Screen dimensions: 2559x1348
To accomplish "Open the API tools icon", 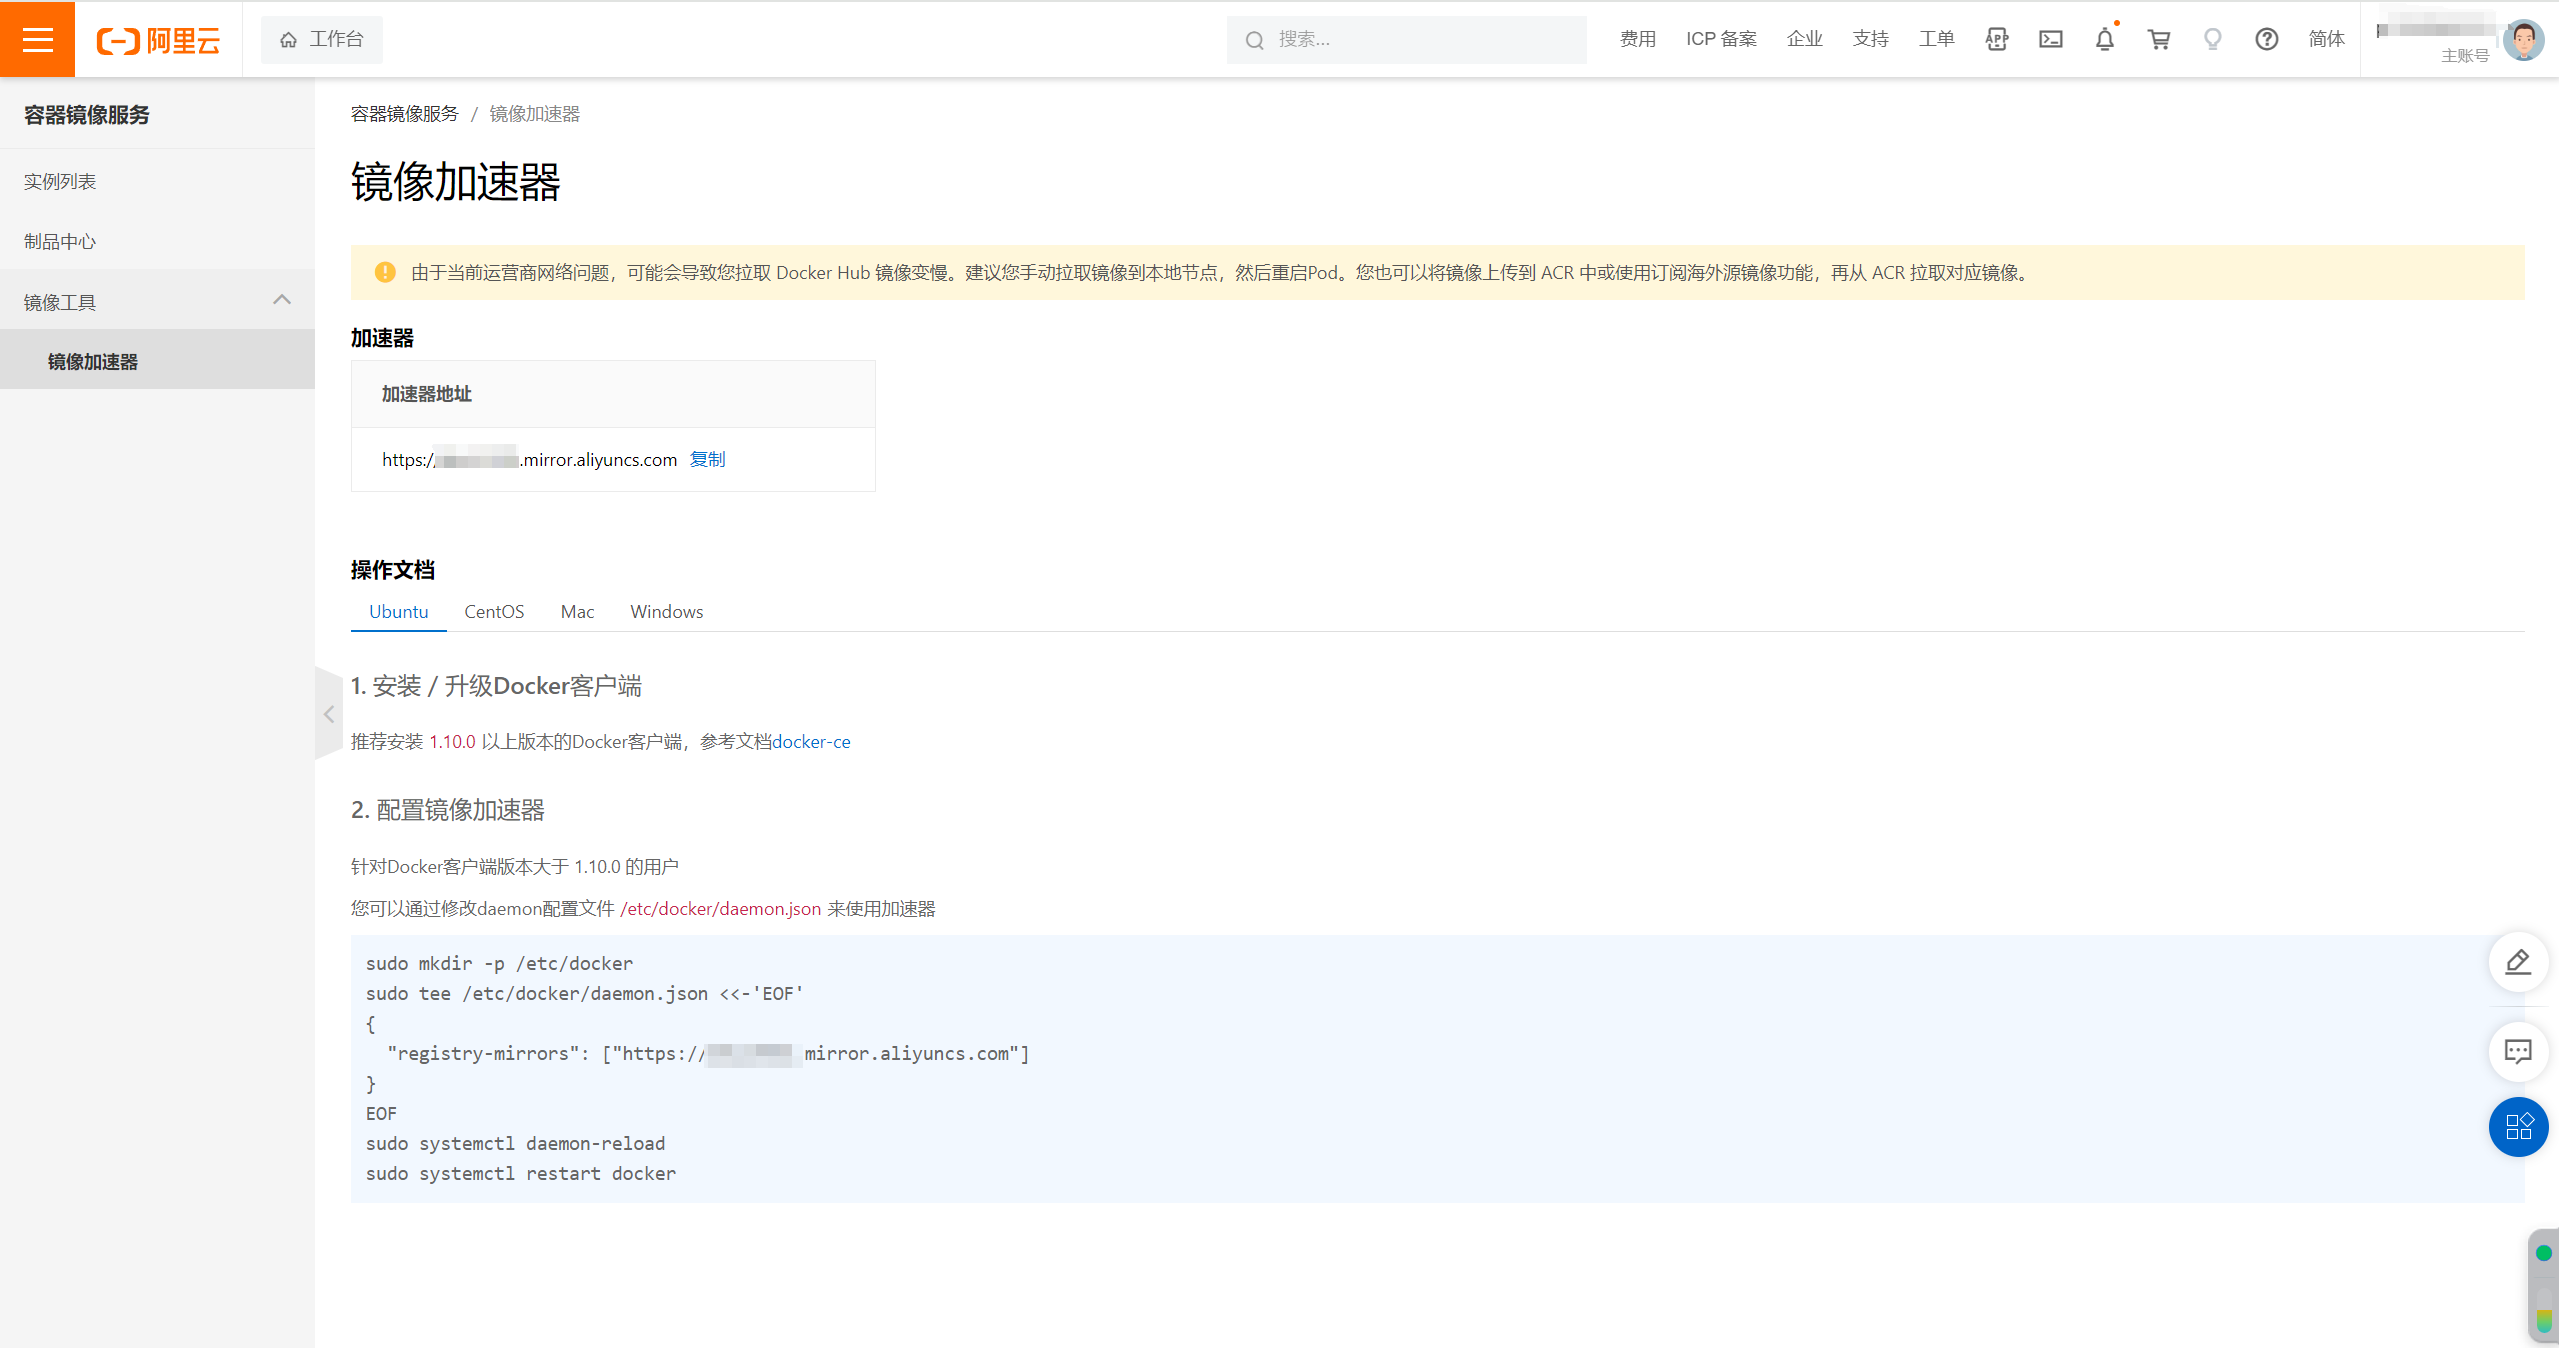I will pyautogui.click(x=1996, y=39).
